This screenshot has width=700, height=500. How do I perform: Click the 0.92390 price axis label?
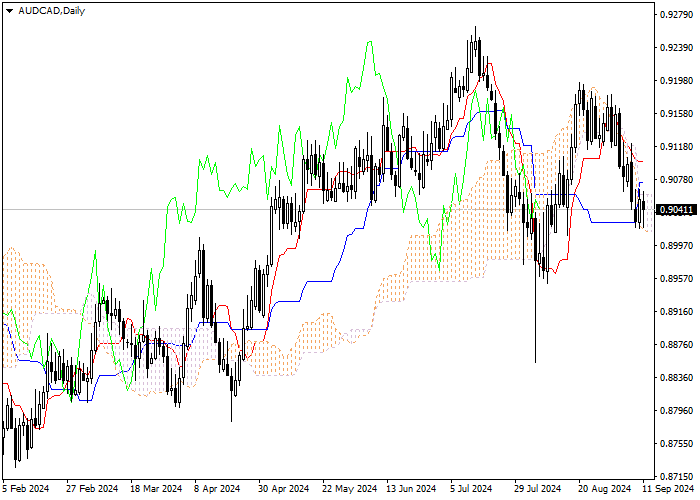coord(676,48)
